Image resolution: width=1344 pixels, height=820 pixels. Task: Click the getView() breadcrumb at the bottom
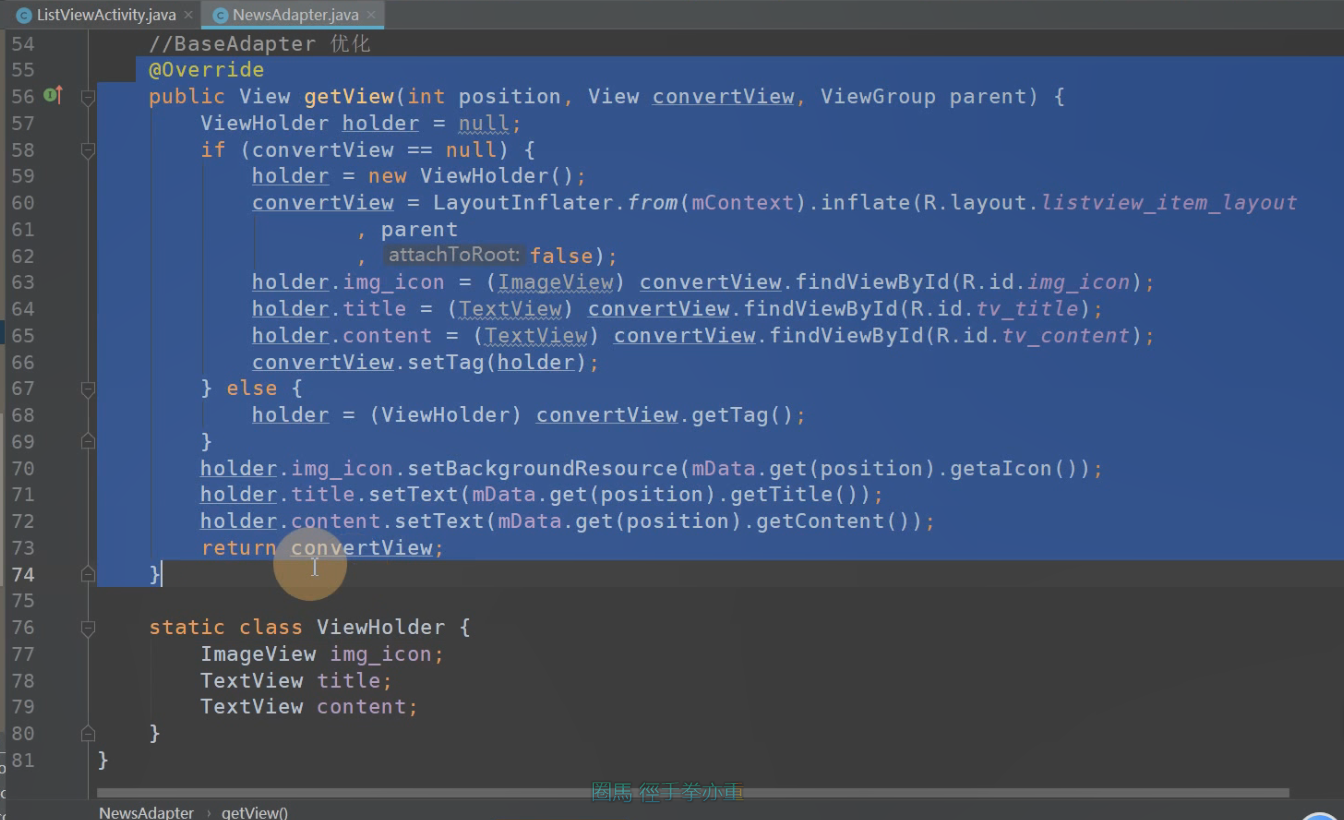pos(255,812)
